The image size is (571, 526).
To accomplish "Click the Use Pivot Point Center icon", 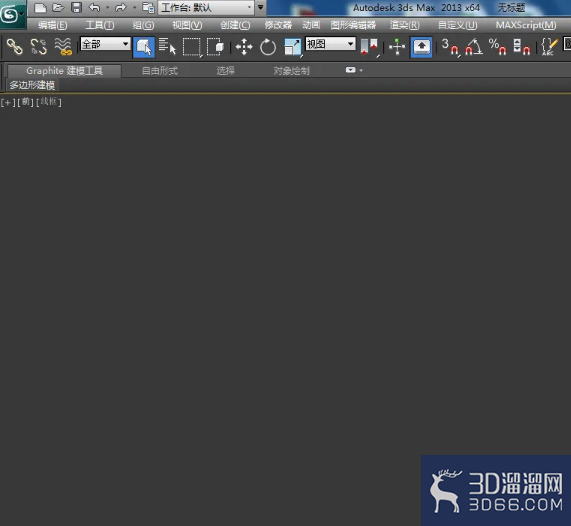I will (x=369, y=47).
